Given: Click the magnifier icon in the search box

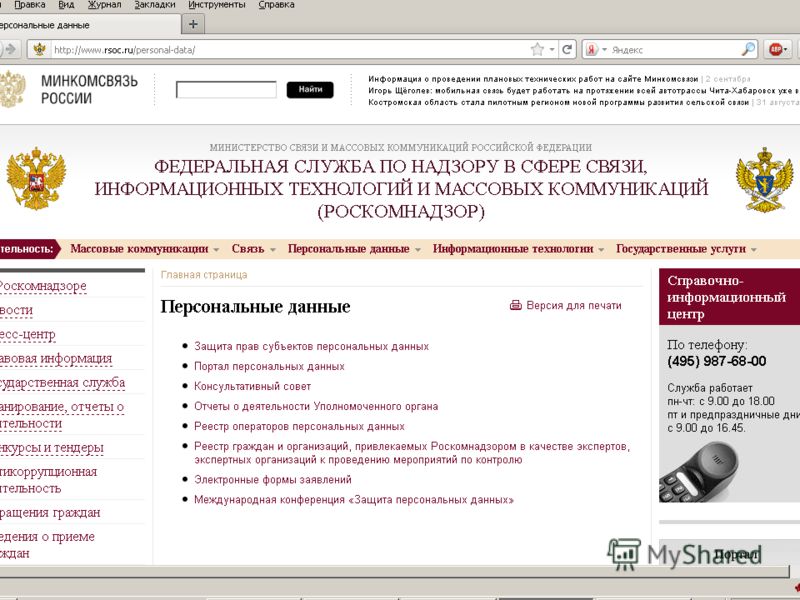Looking at the screenshot, I should click(x=748, y=49).
